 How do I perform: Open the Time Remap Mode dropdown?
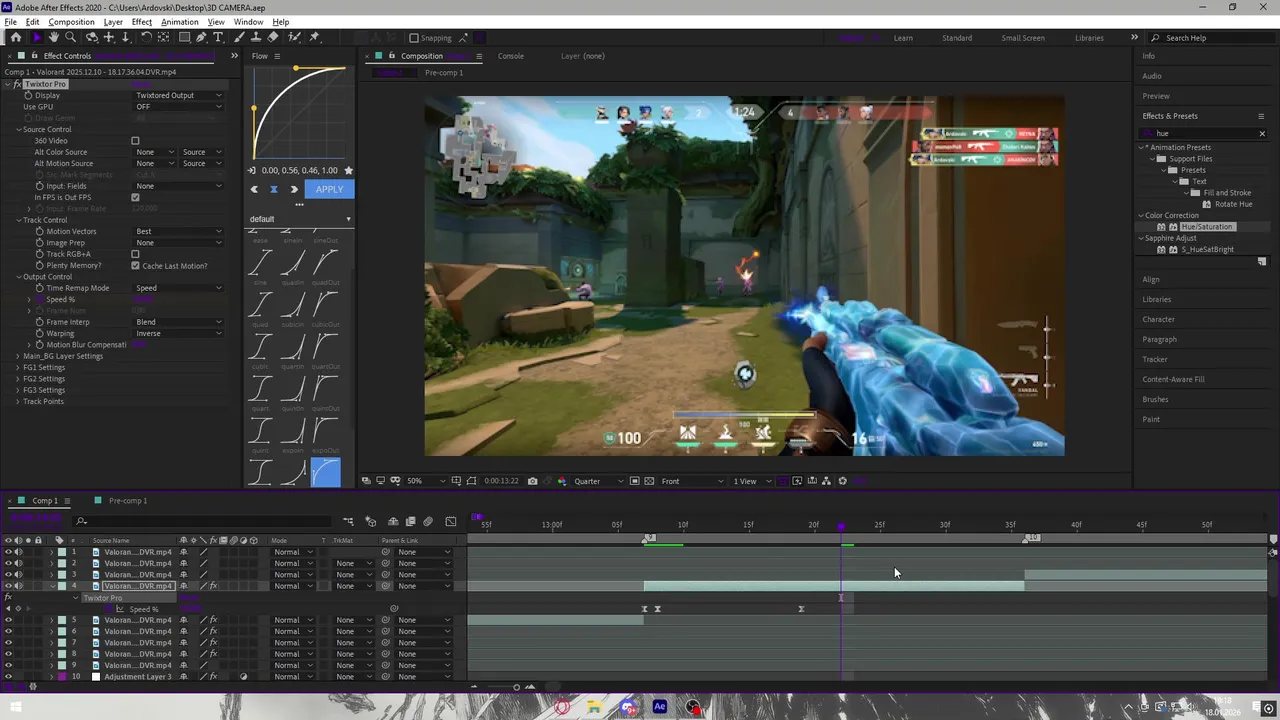(x=179, y=288)
